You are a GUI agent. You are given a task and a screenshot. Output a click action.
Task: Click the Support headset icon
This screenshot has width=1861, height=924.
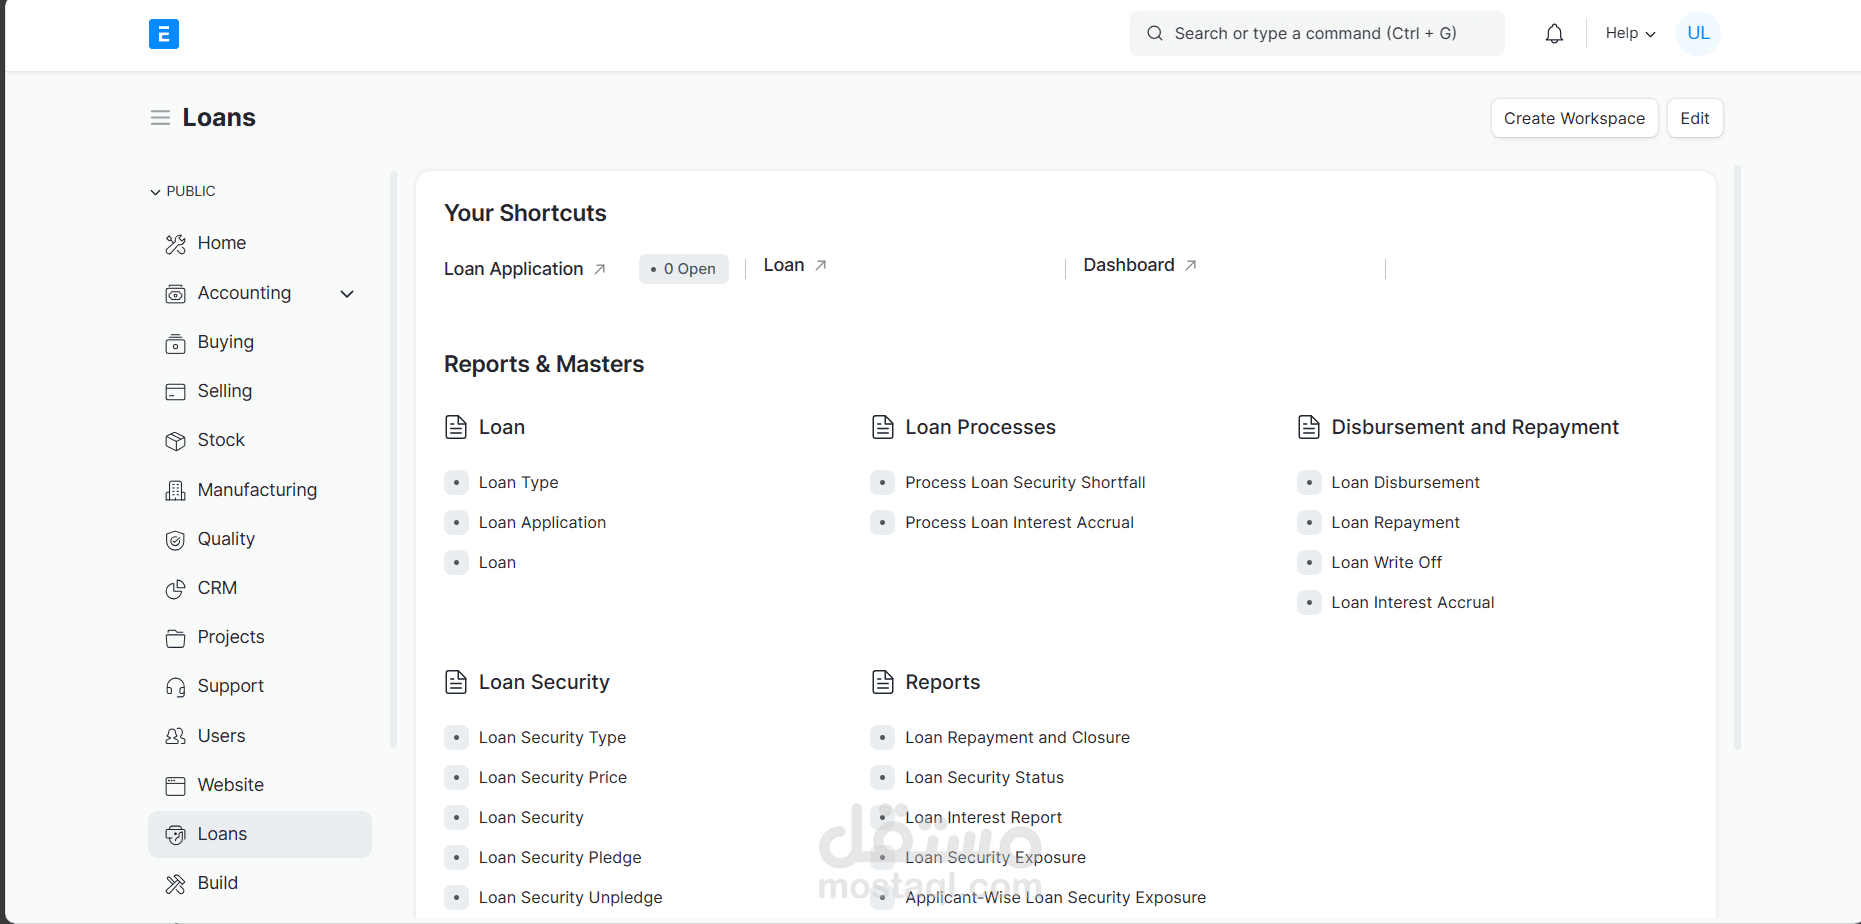[x=175, y=687]
